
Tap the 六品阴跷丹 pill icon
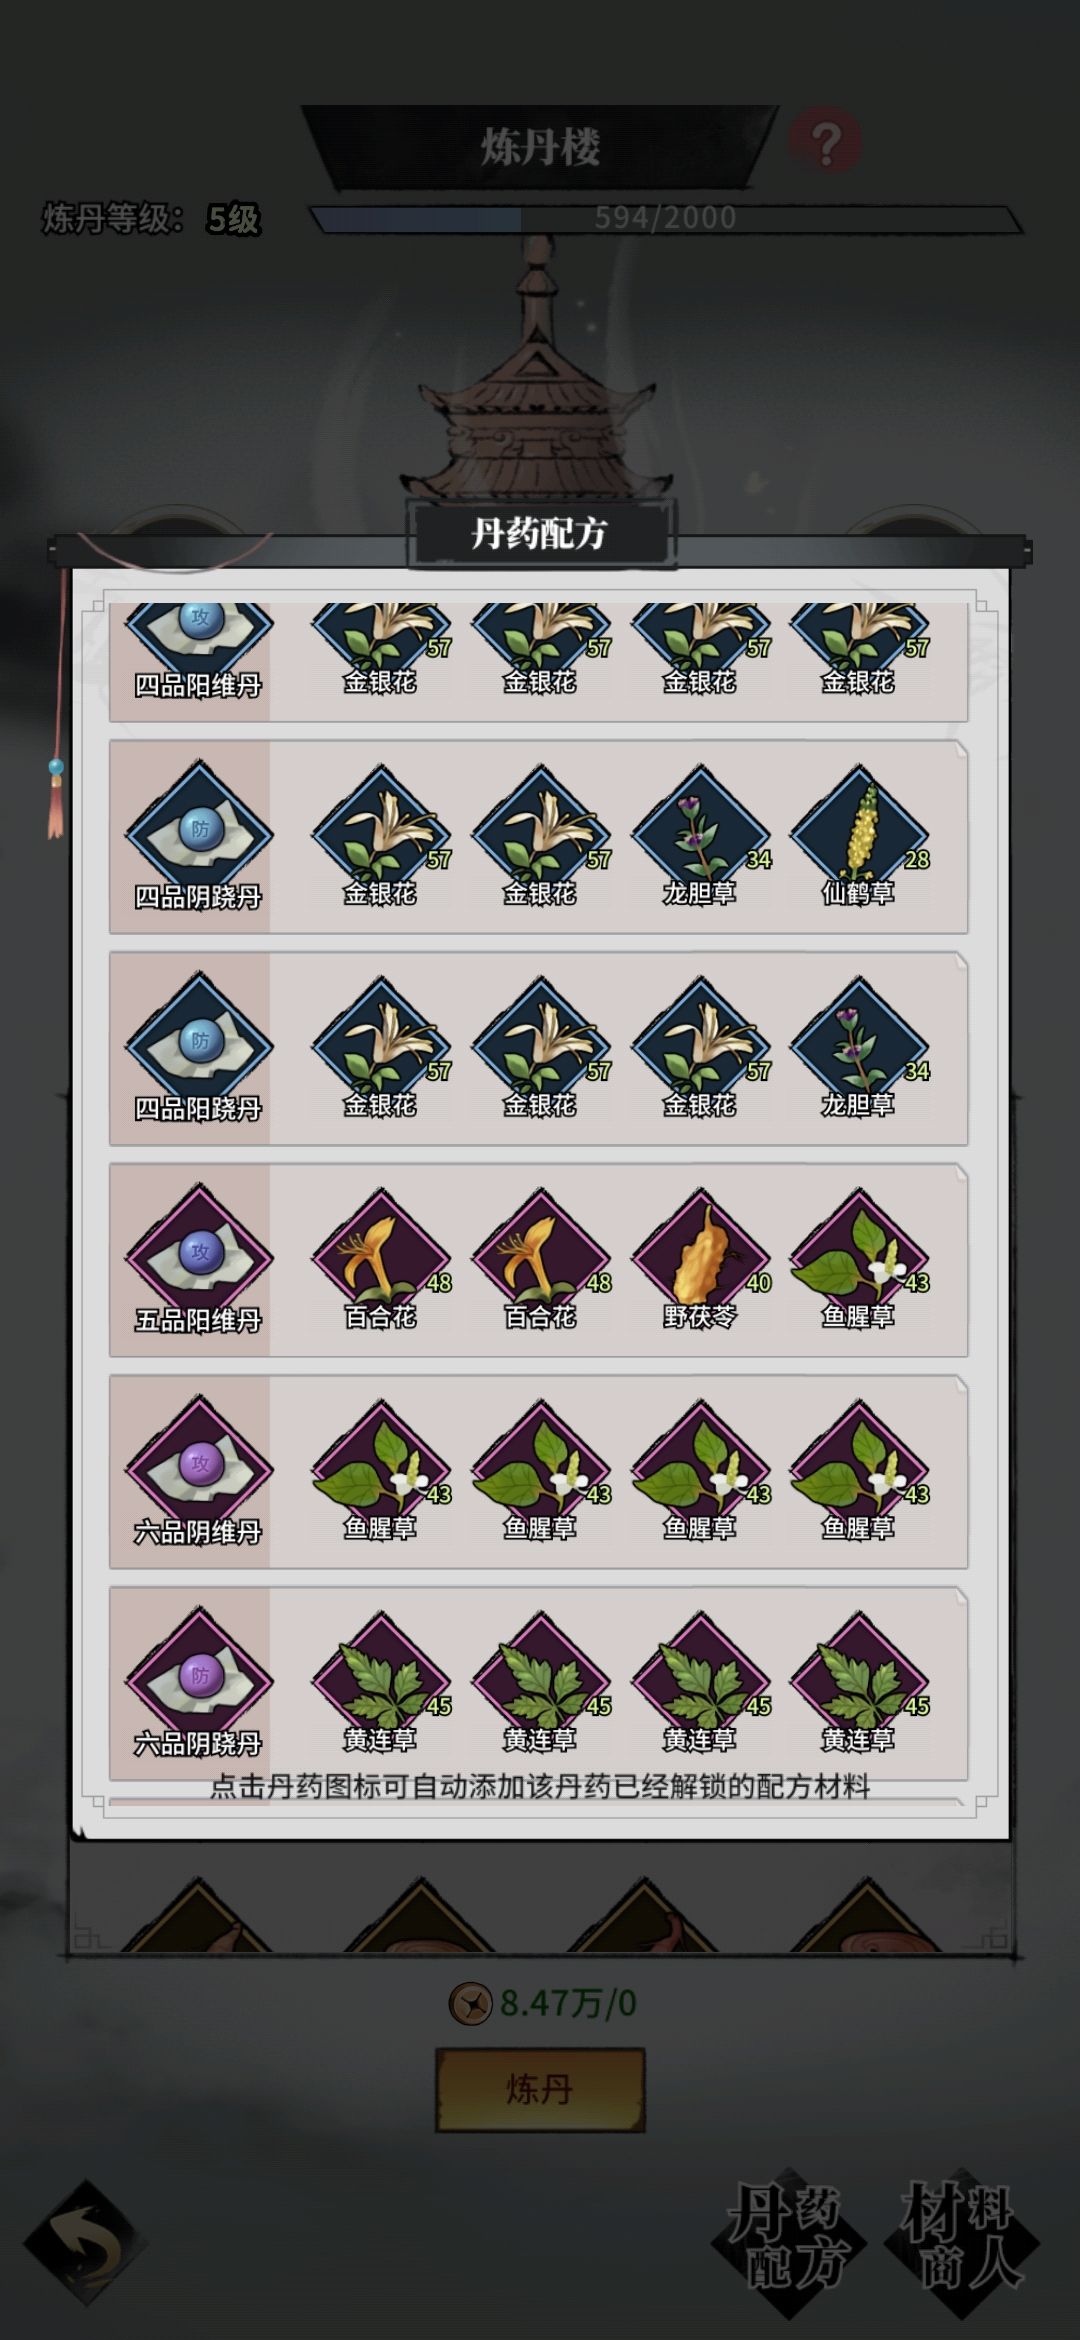click(199, 1684)
